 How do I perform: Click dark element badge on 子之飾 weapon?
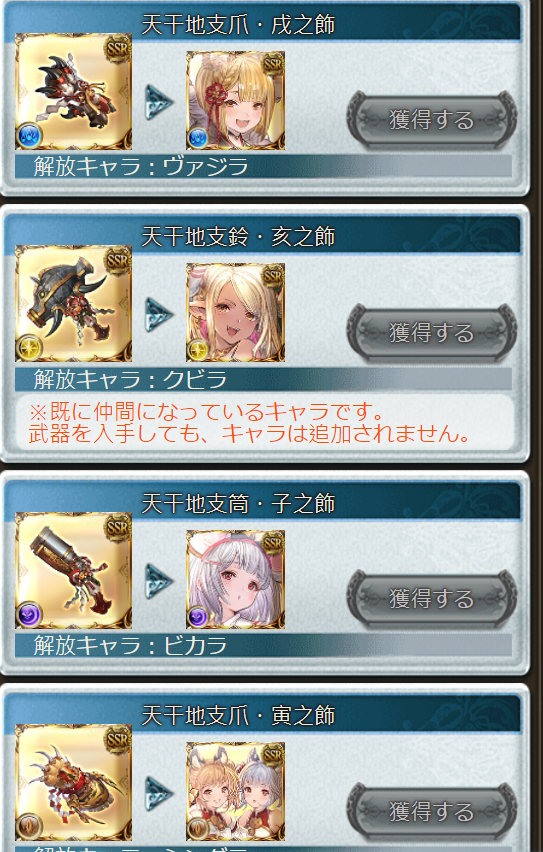point(29,615)
